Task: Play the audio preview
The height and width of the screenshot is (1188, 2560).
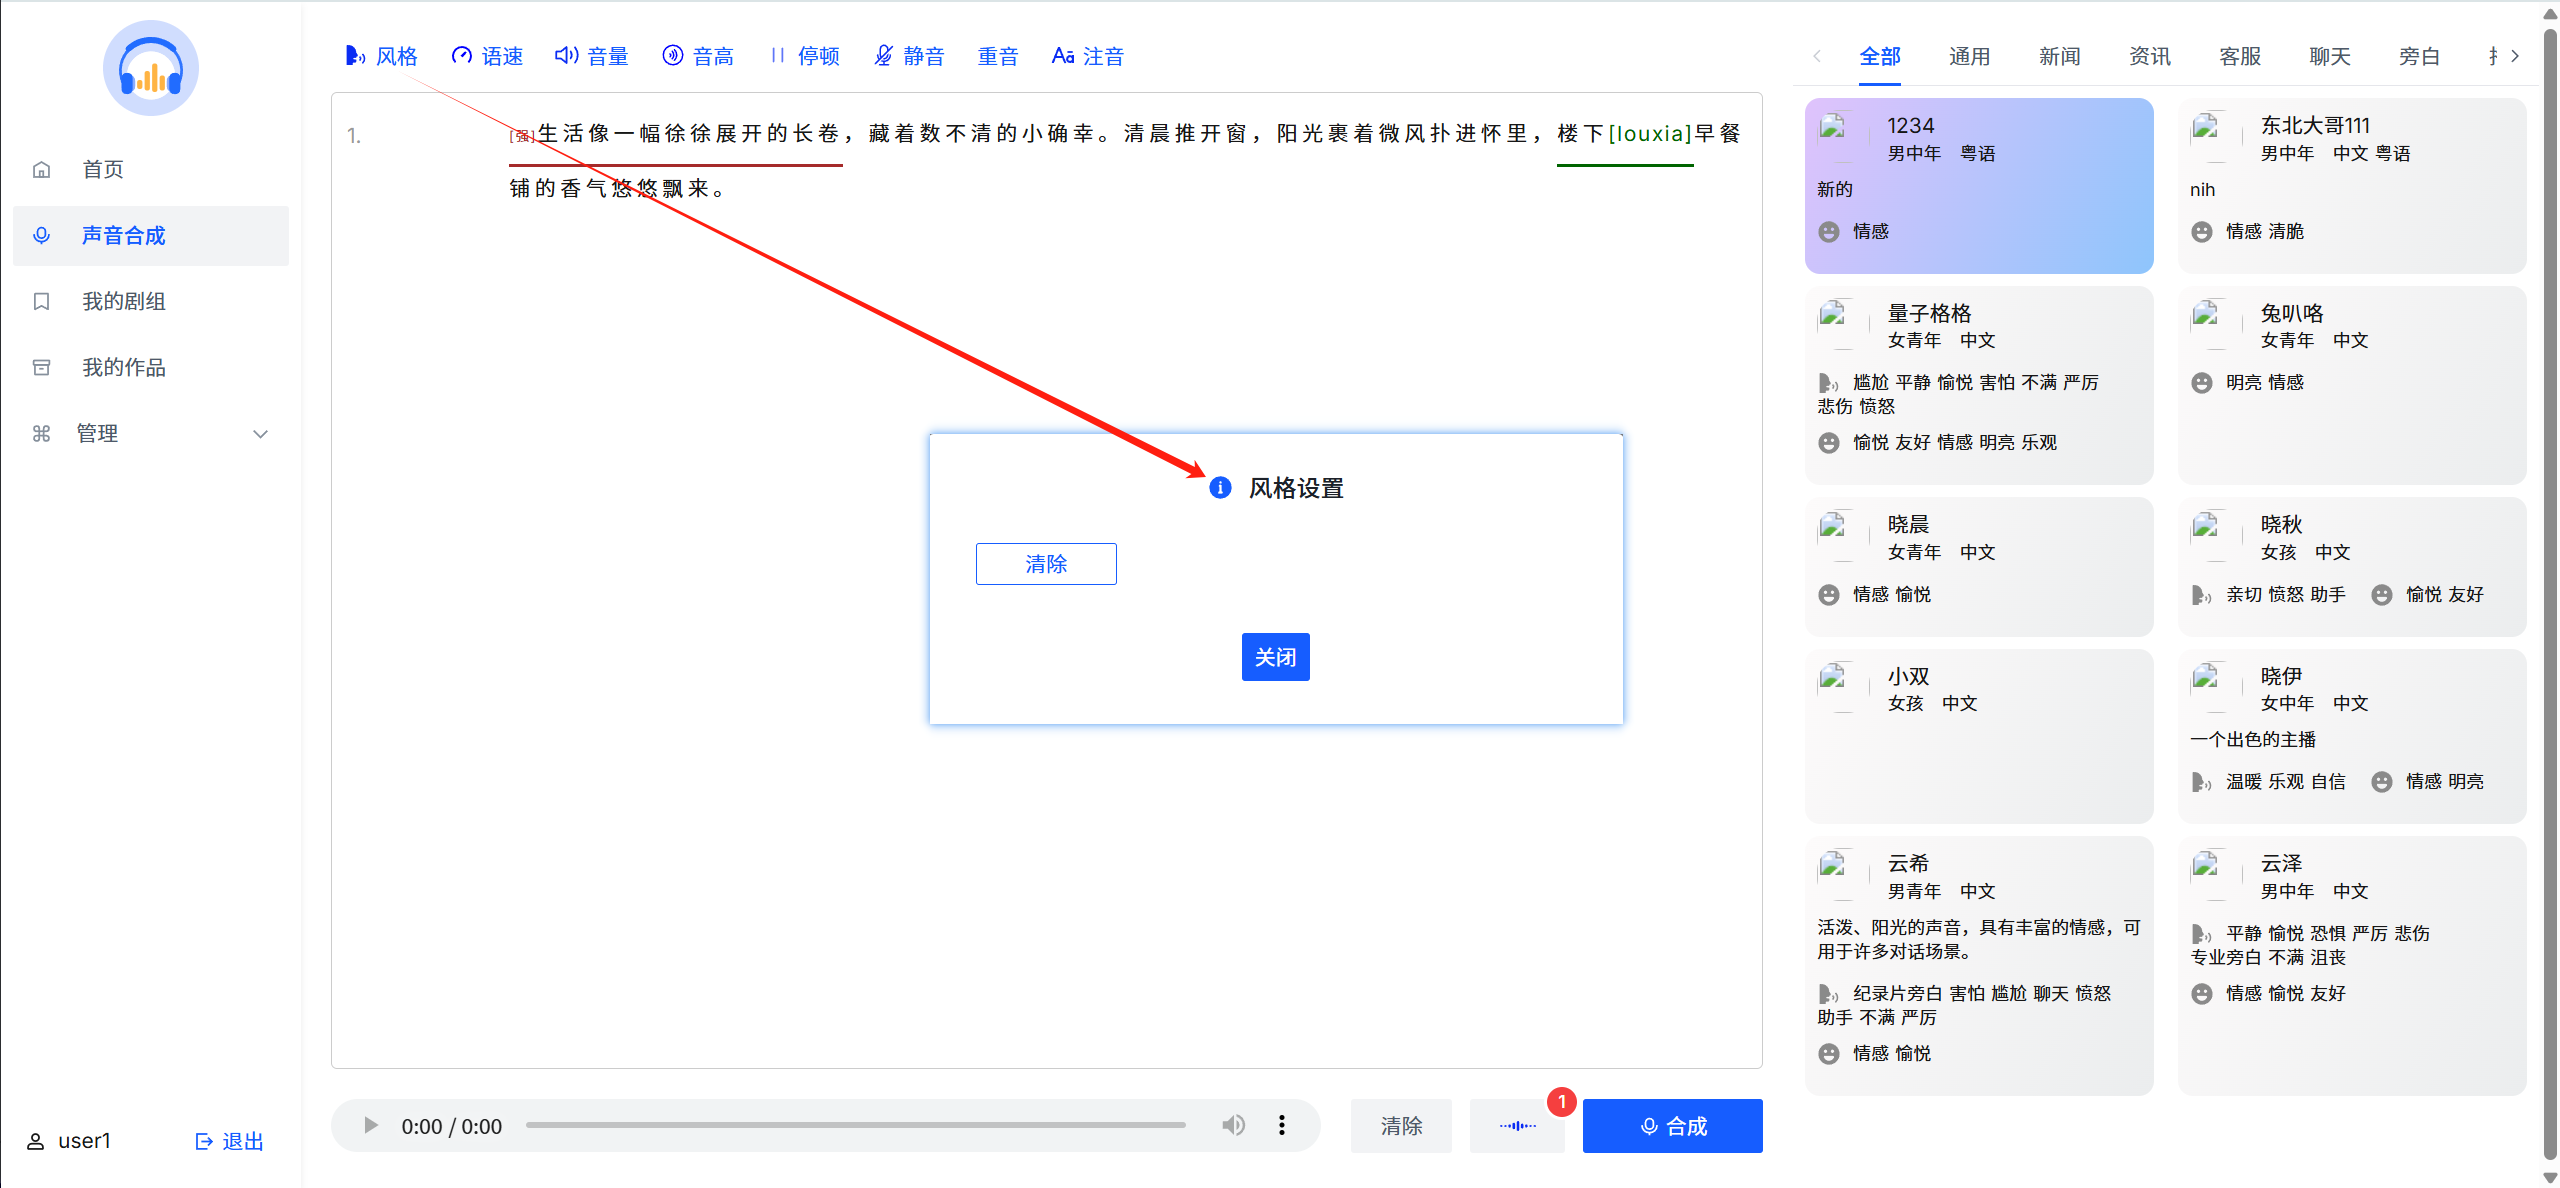Action: point(370,1126)
